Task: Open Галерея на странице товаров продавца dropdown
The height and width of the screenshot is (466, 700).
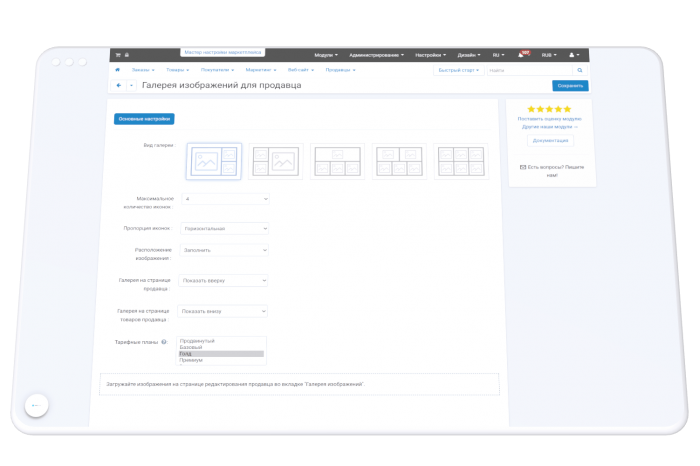Action: click(222, 311)
